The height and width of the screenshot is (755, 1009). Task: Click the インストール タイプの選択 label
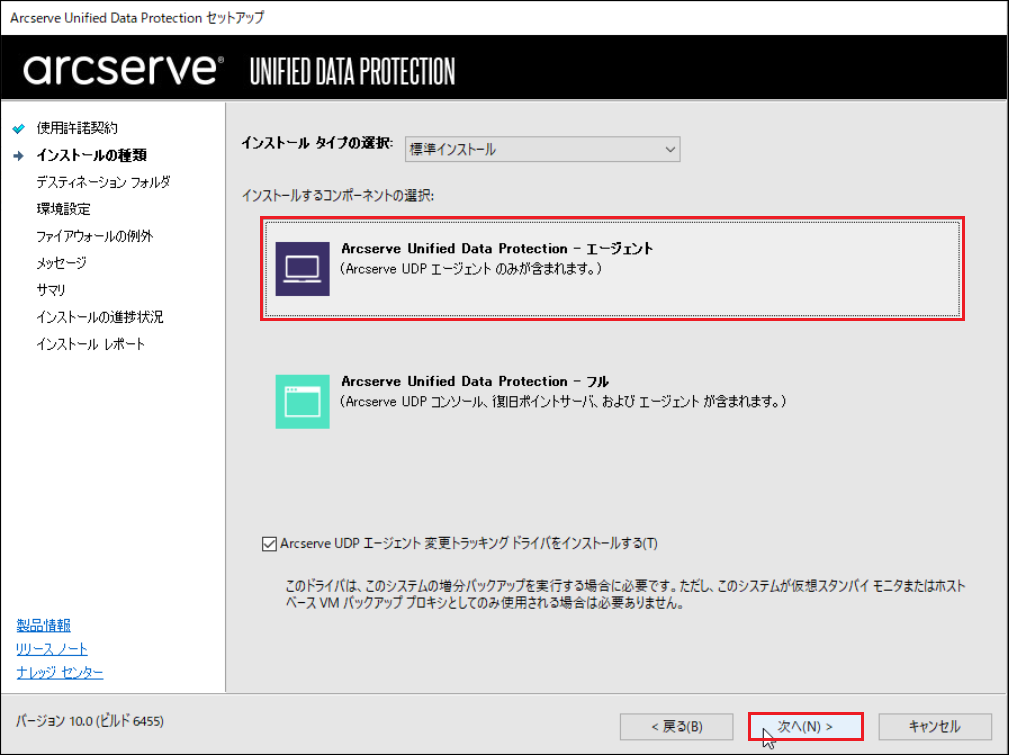coord(317,143)
